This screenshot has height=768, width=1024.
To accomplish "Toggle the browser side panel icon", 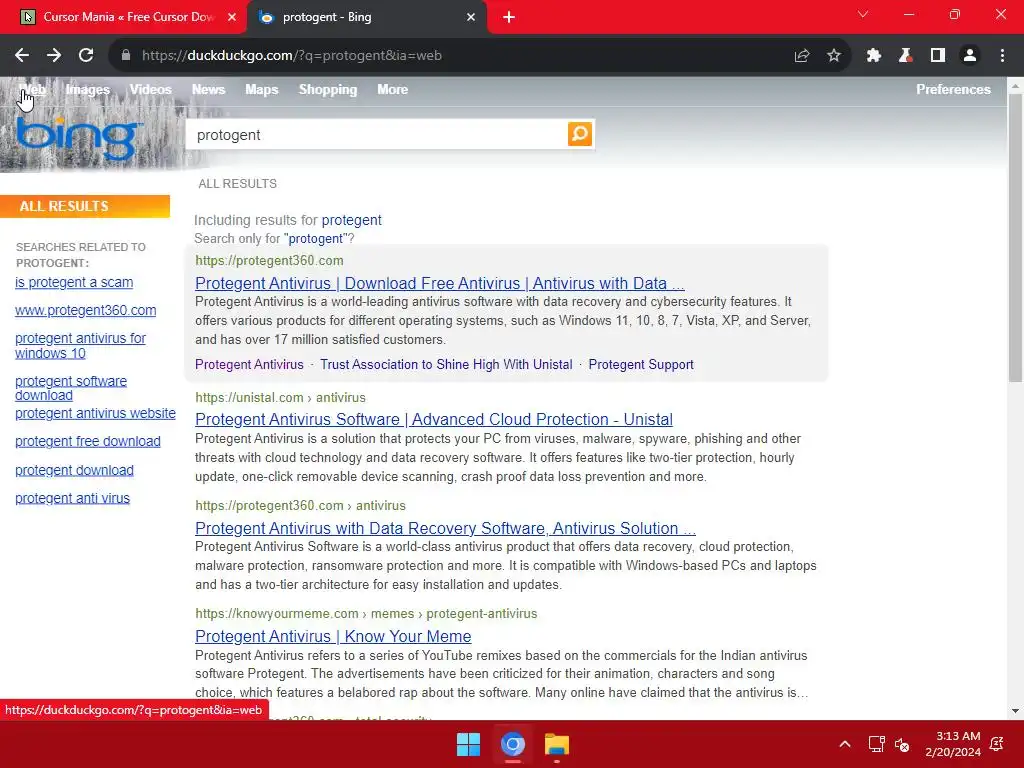I will 938,56.
